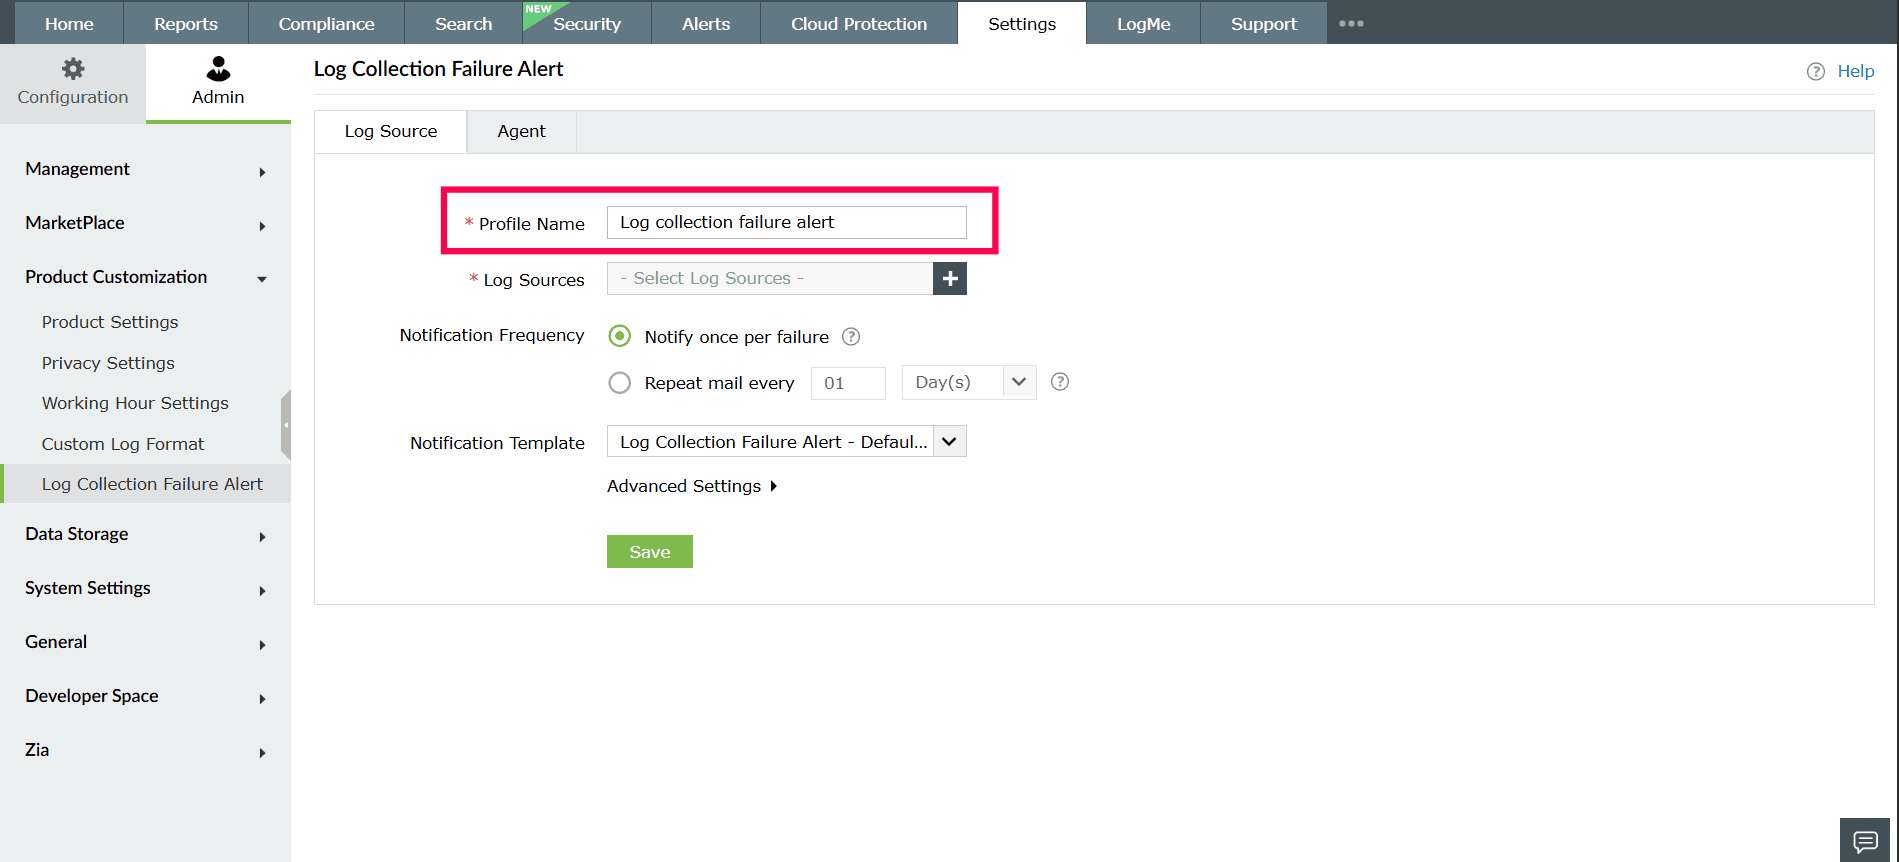This screenshot has width=1899, height=862.
Task: Click the green Save button
Action: (x=650, y=552)
